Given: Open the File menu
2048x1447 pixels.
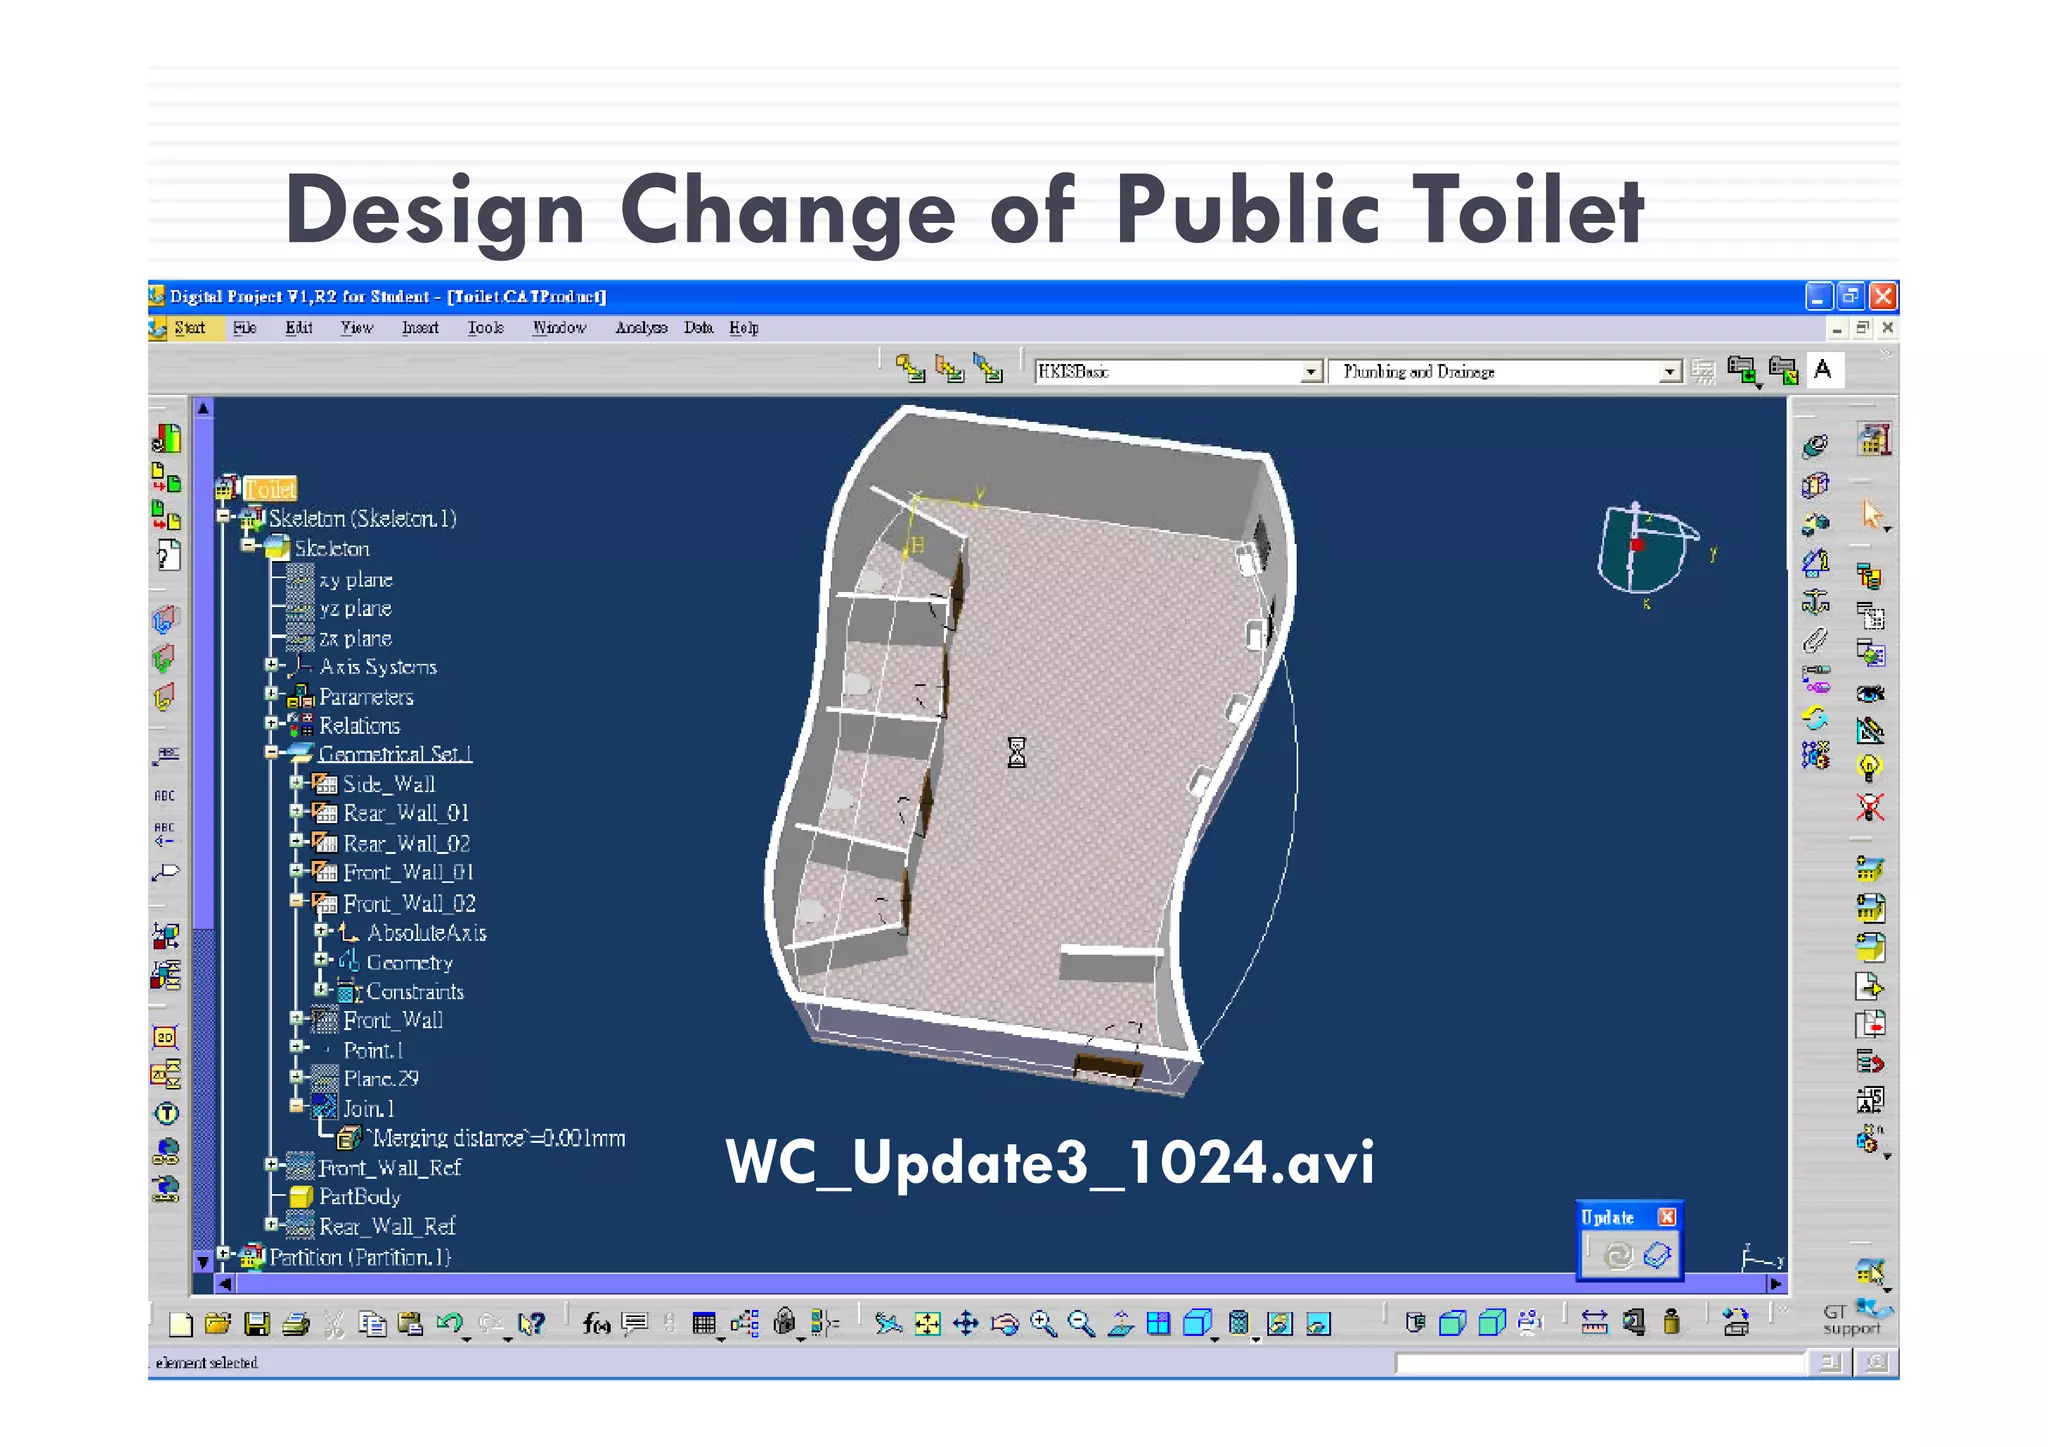Looking at the screenshot, I should [x=245, y=328].
